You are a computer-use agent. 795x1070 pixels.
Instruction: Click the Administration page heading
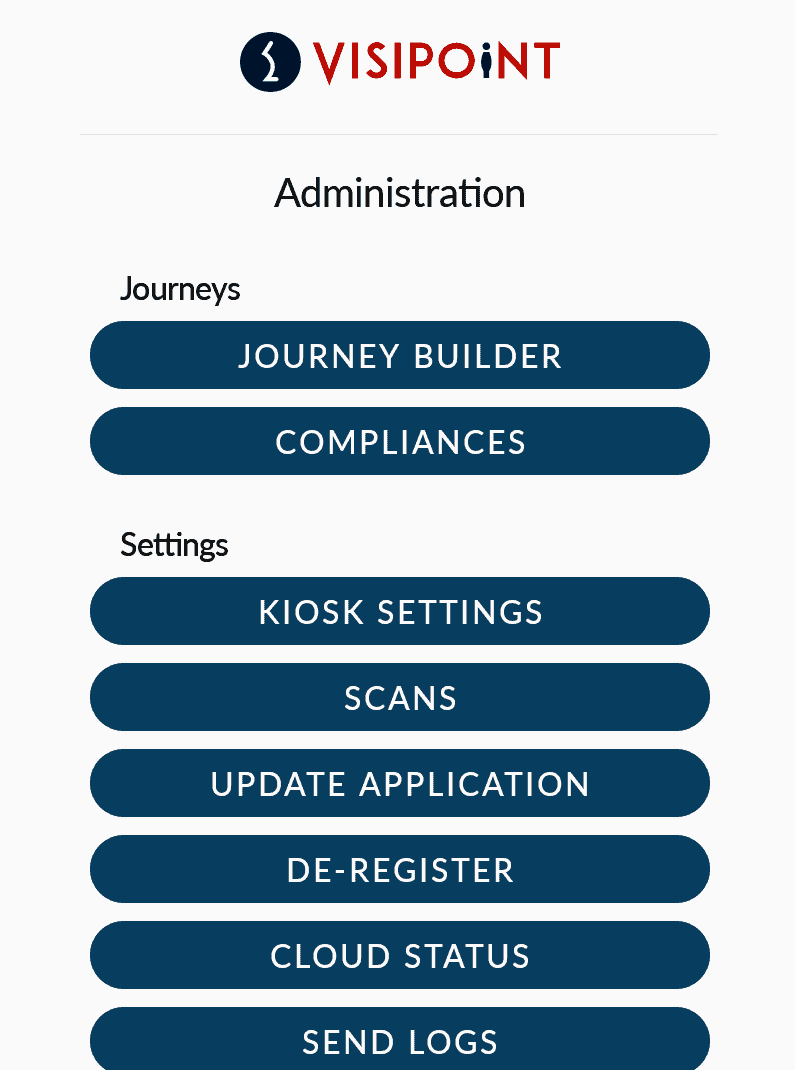[x=400, y=193]
